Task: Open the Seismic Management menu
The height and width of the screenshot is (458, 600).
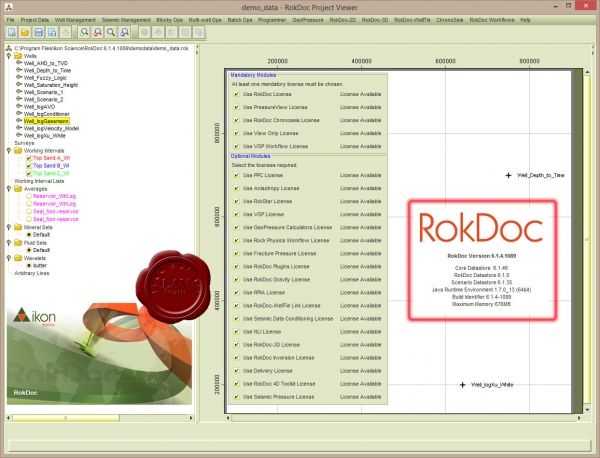Action: click(x=126, y=20)
